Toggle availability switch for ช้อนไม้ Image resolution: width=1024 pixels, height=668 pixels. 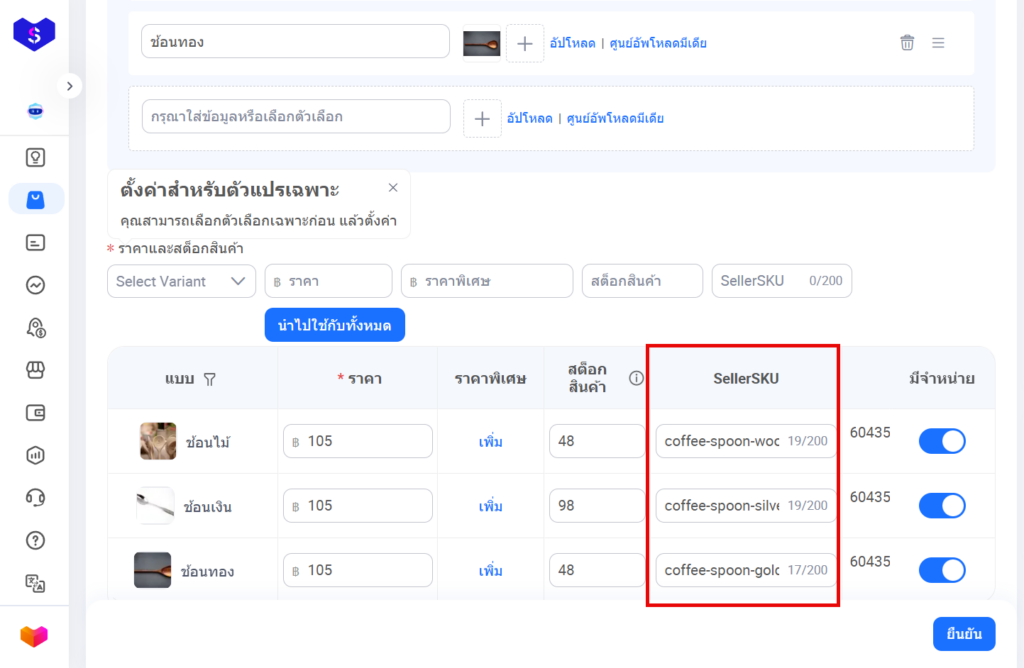[941, 441]
